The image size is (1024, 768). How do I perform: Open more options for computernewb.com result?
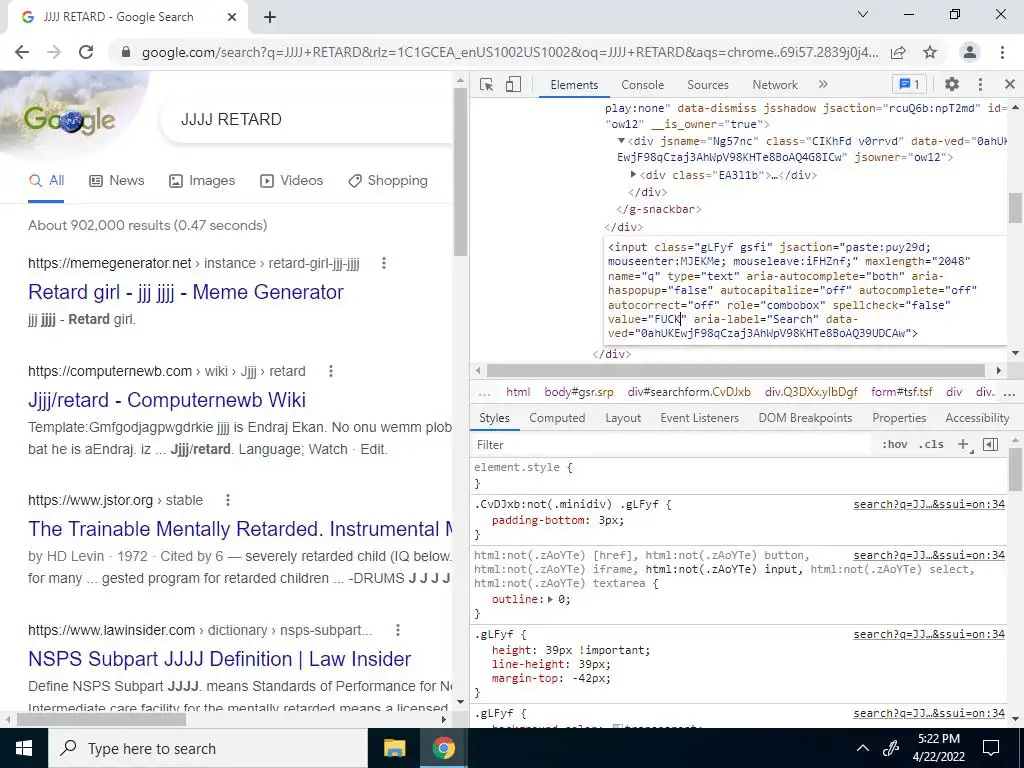[331, 371]
